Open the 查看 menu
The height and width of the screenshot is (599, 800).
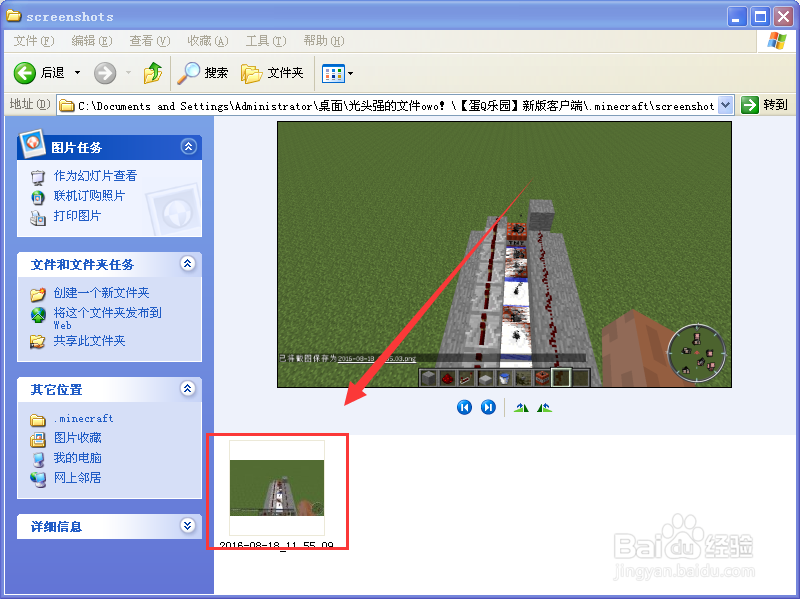pyautogui.click(x=149, y=41)
